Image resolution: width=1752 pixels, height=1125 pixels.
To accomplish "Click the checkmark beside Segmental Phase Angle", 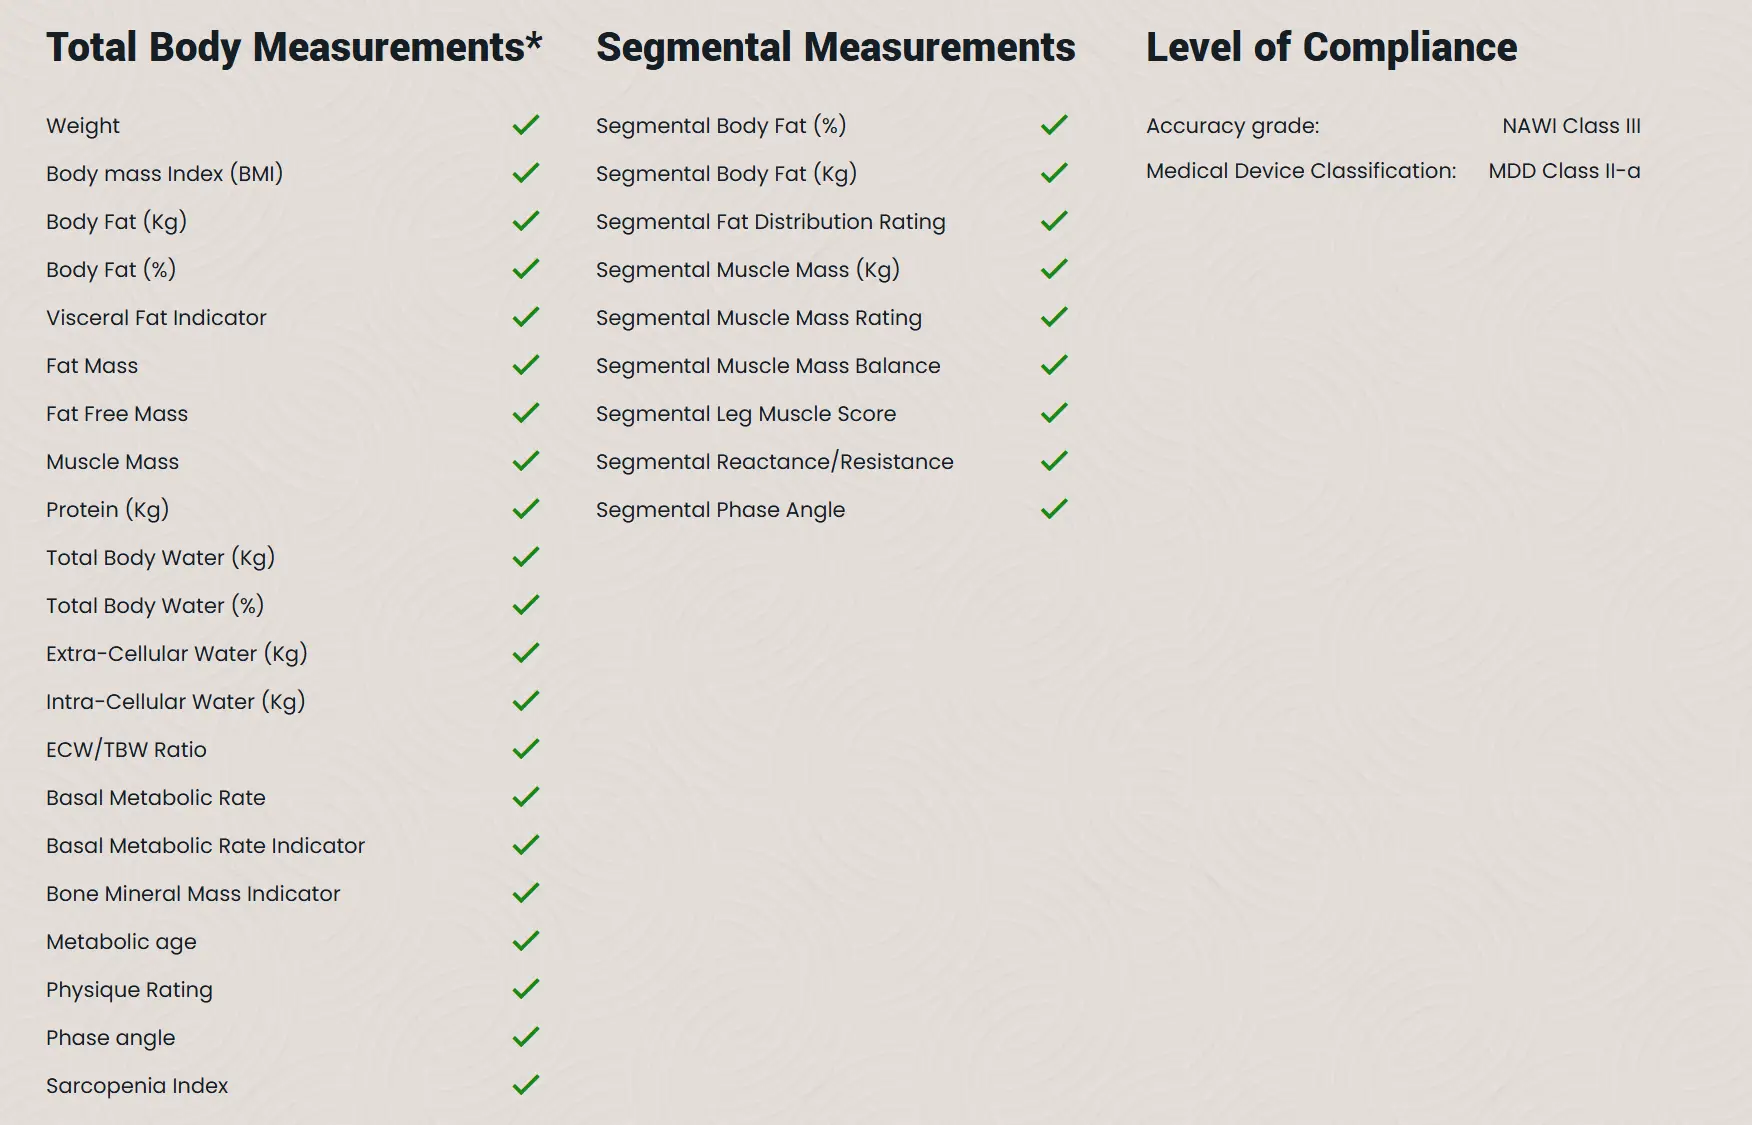I will point(1054,509).
